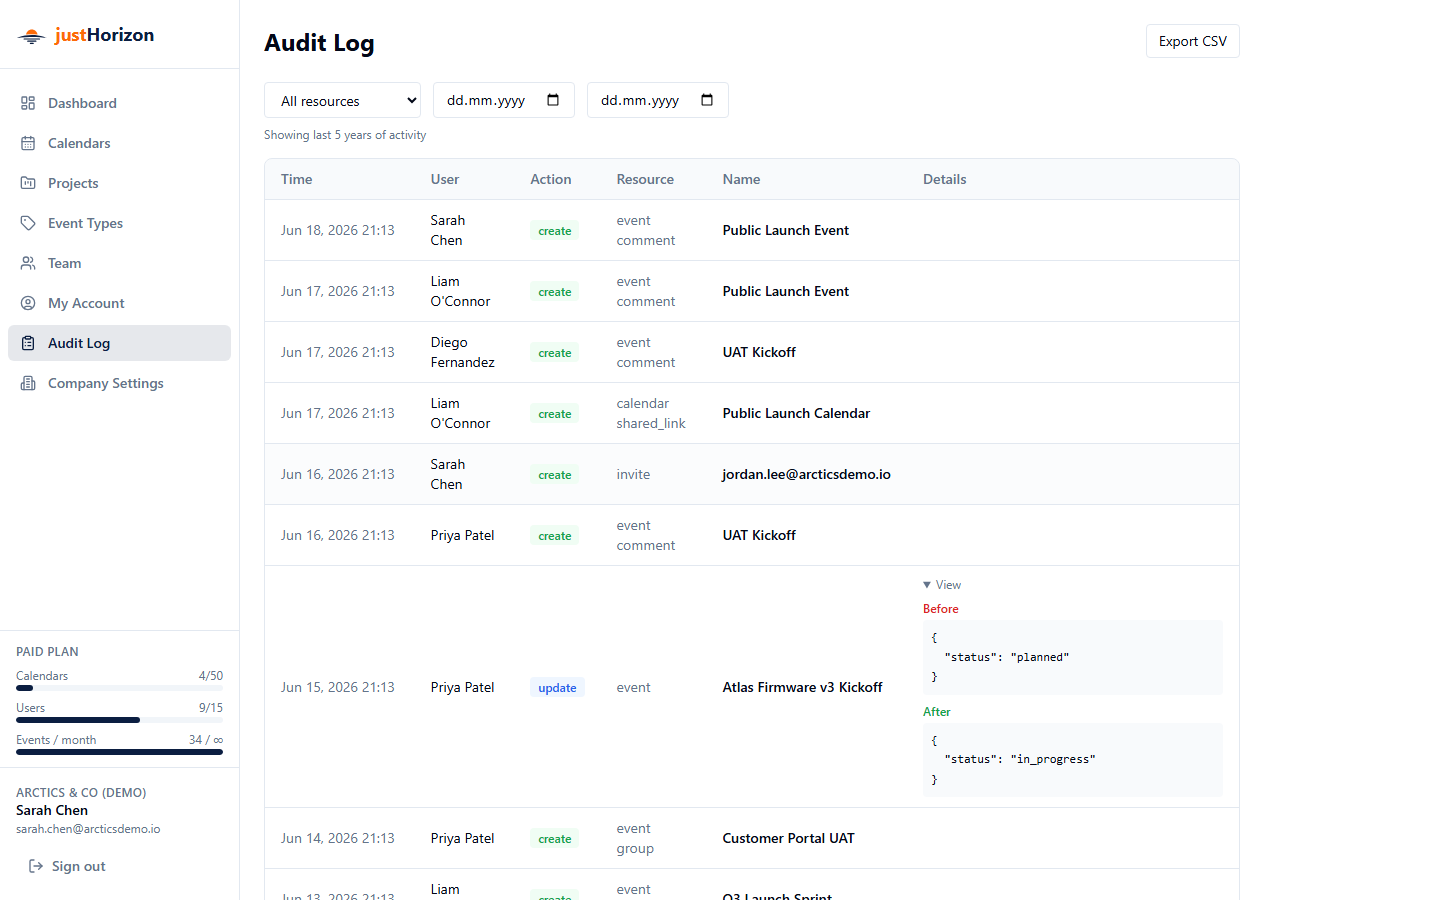Click Showing last 5 years of activity text

345,135
